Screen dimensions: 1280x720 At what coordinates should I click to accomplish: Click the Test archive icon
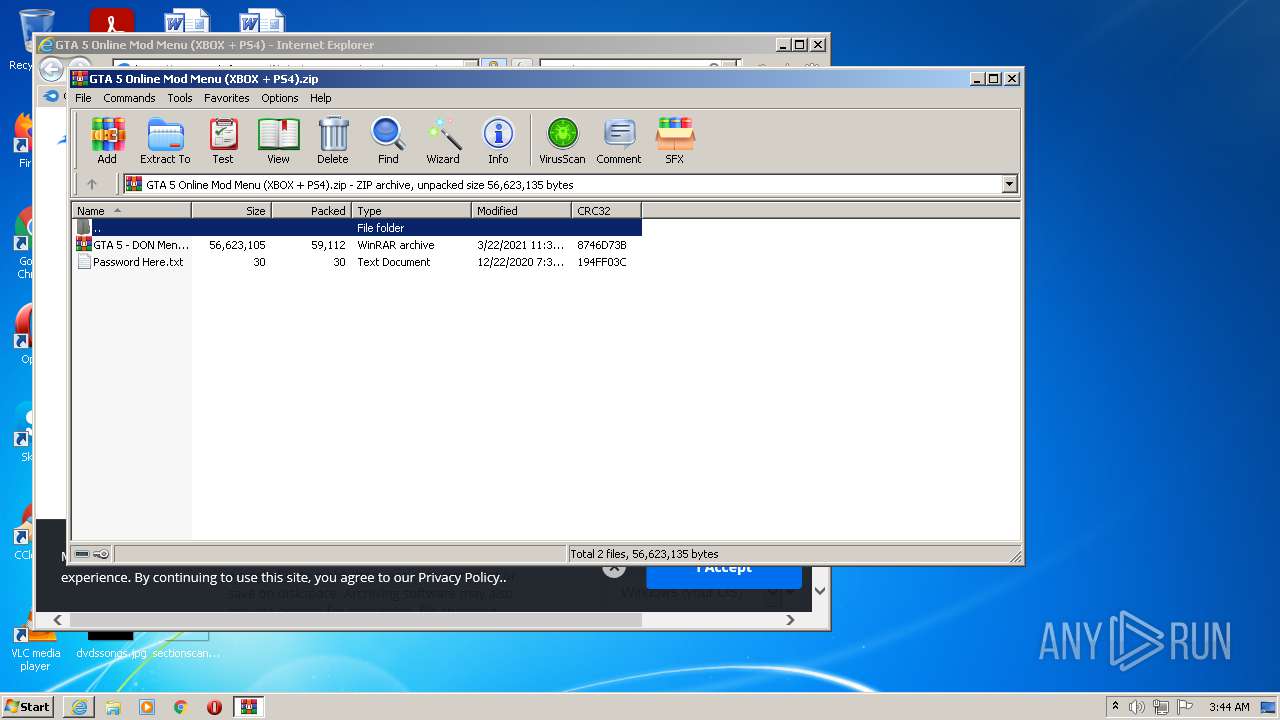[x=223, y=140]
